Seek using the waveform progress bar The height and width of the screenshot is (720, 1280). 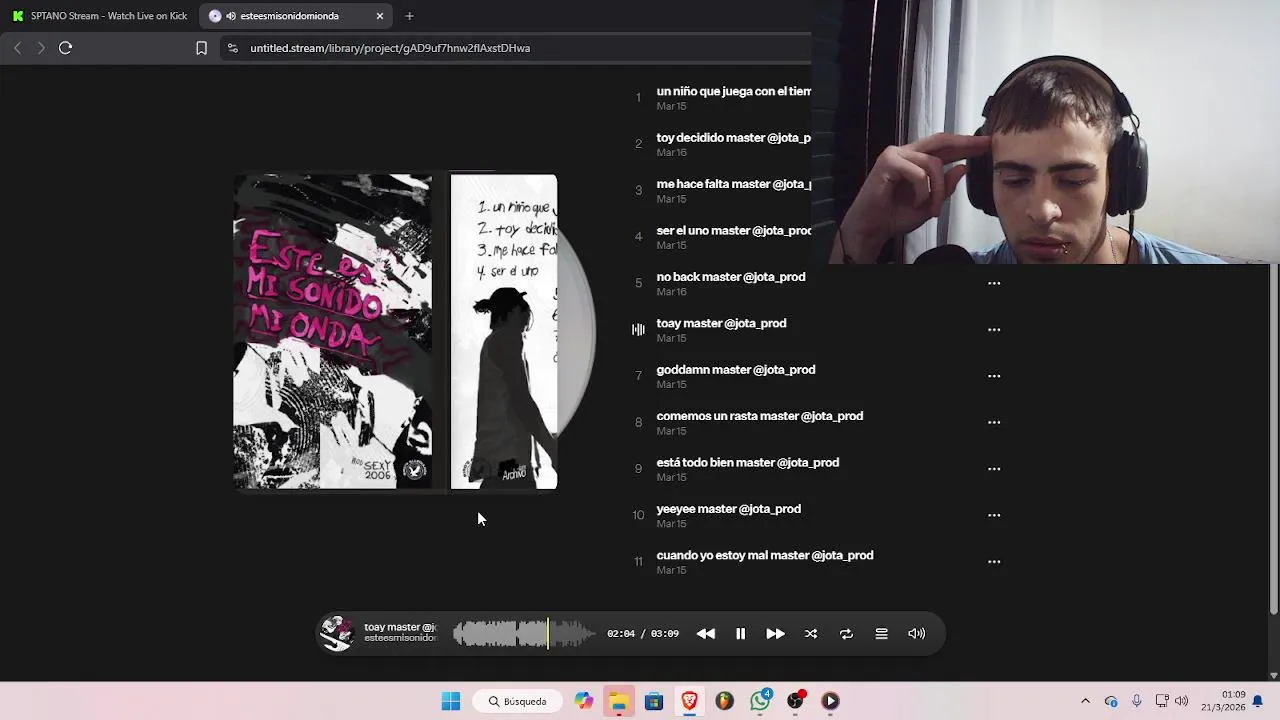[x=524, y=634]
